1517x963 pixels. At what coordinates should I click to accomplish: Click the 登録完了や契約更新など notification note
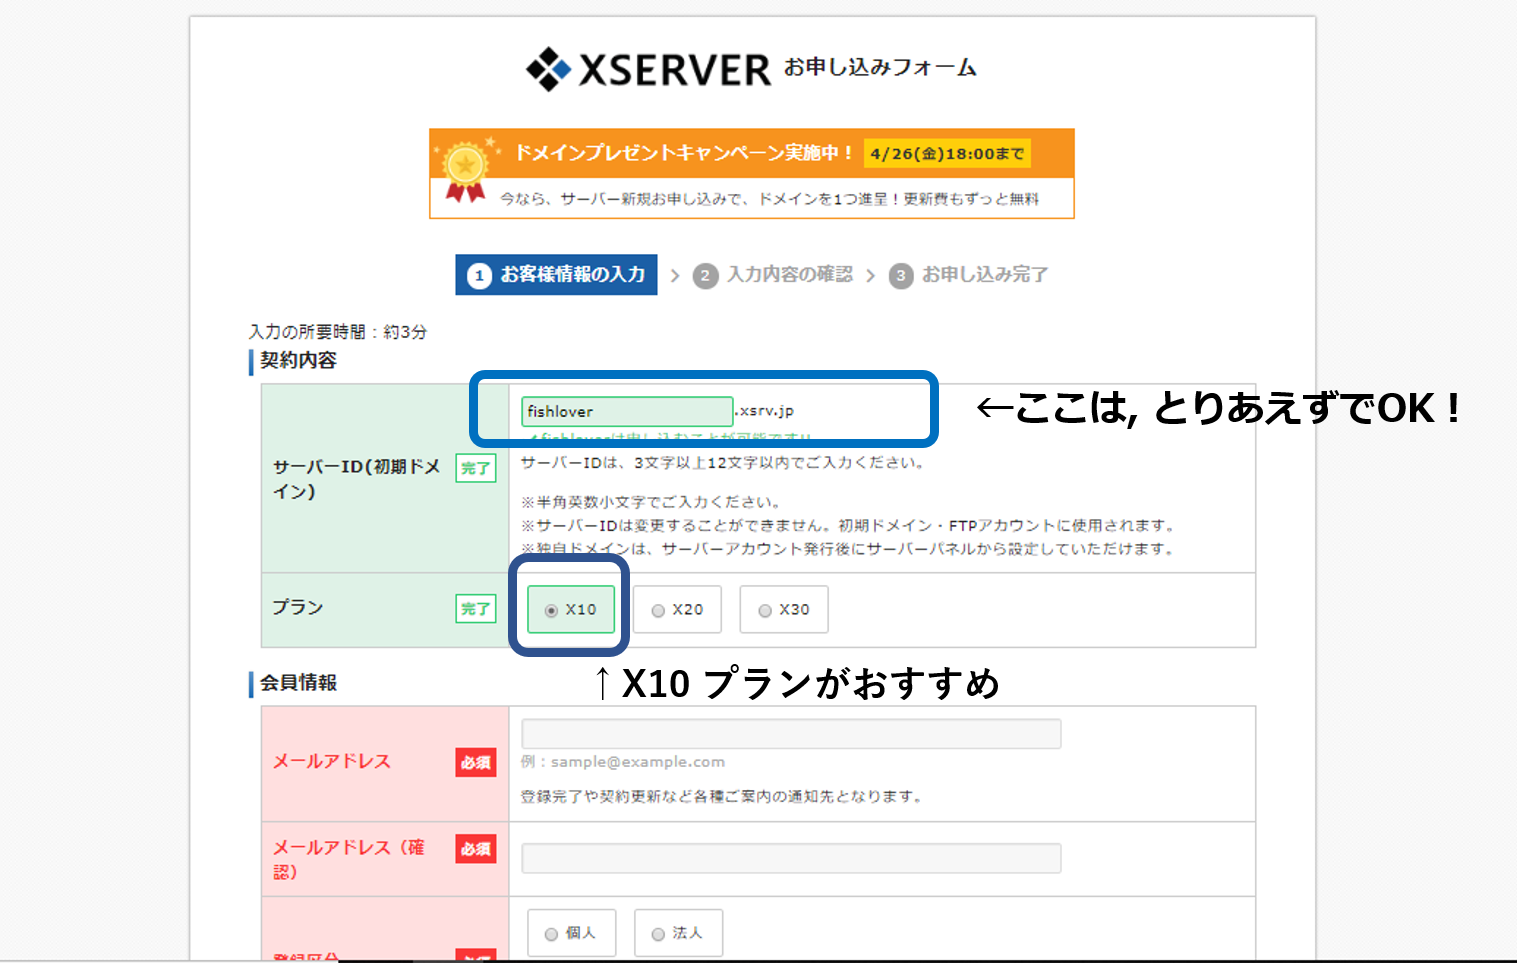coord(722,797)
